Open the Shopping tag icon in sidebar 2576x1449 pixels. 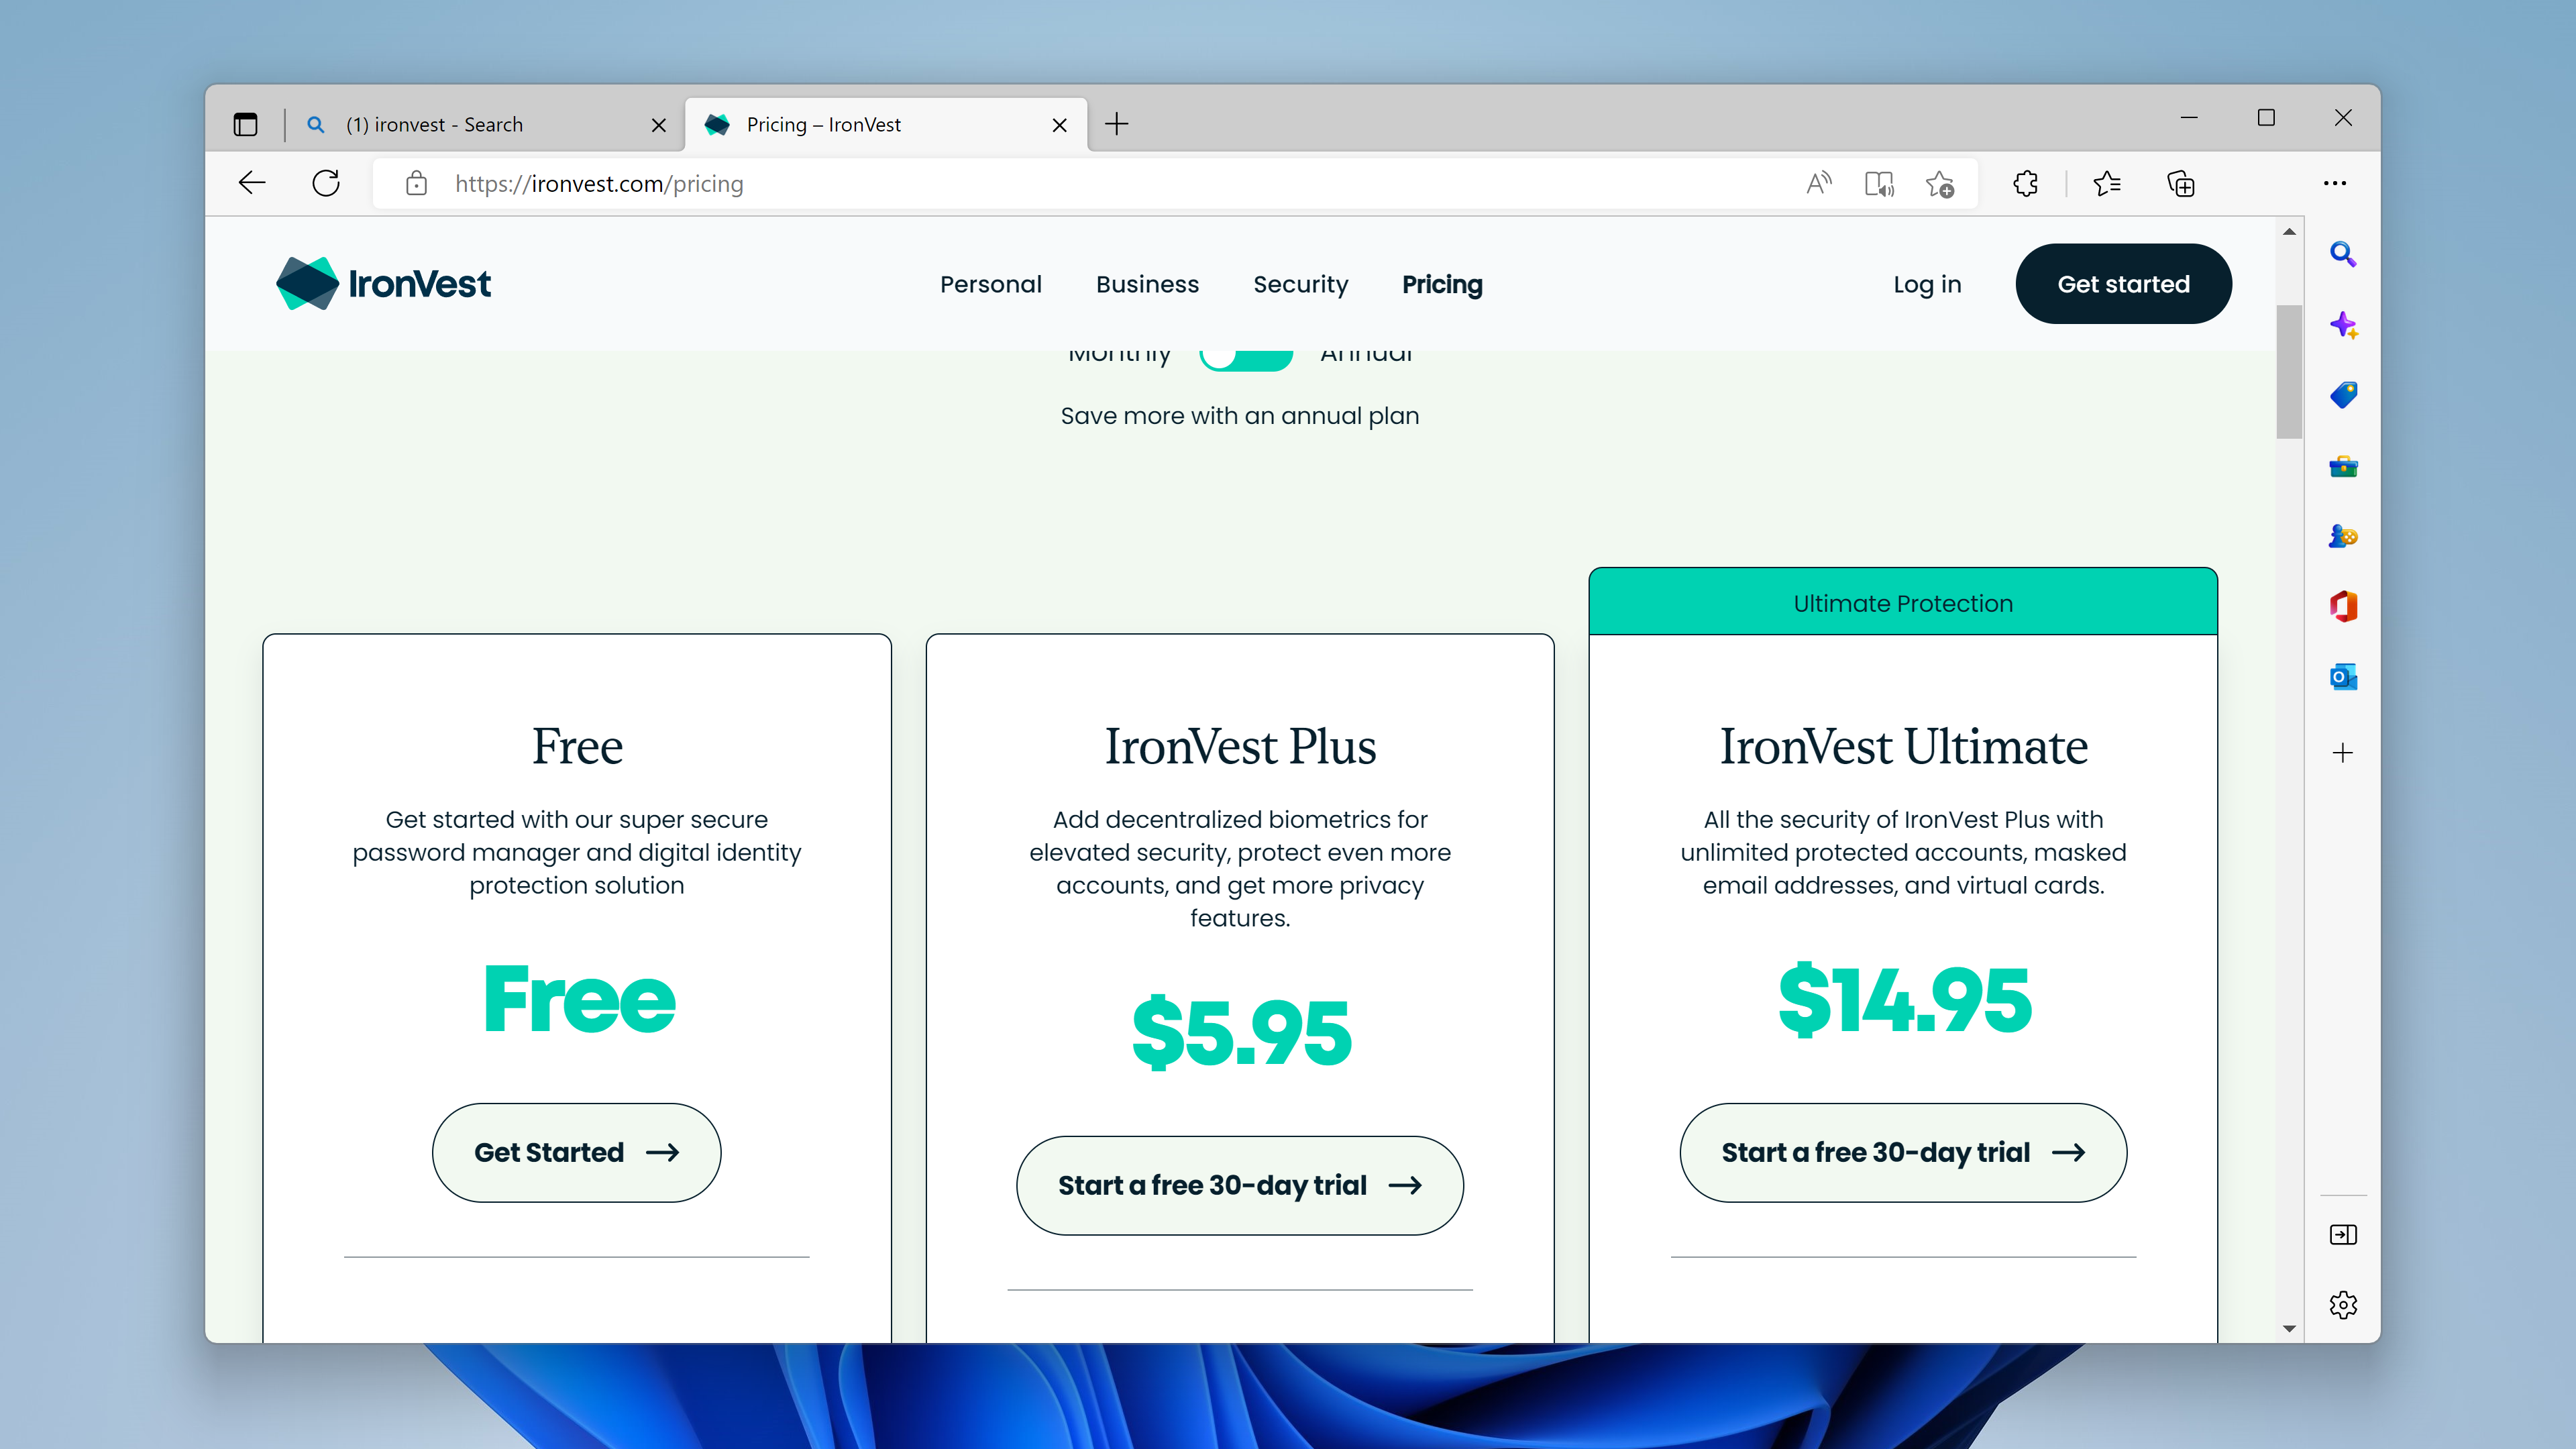click(2343, 395)
